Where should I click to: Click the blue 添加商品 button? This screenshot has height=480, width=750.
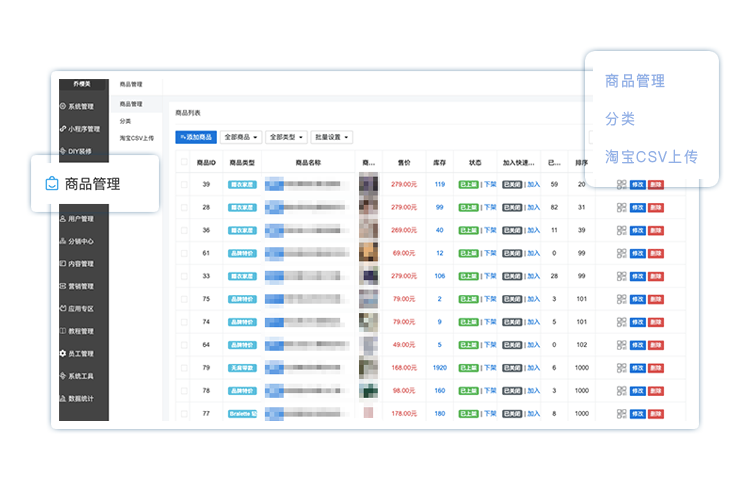pyautogui.click(x=196, y=137)
